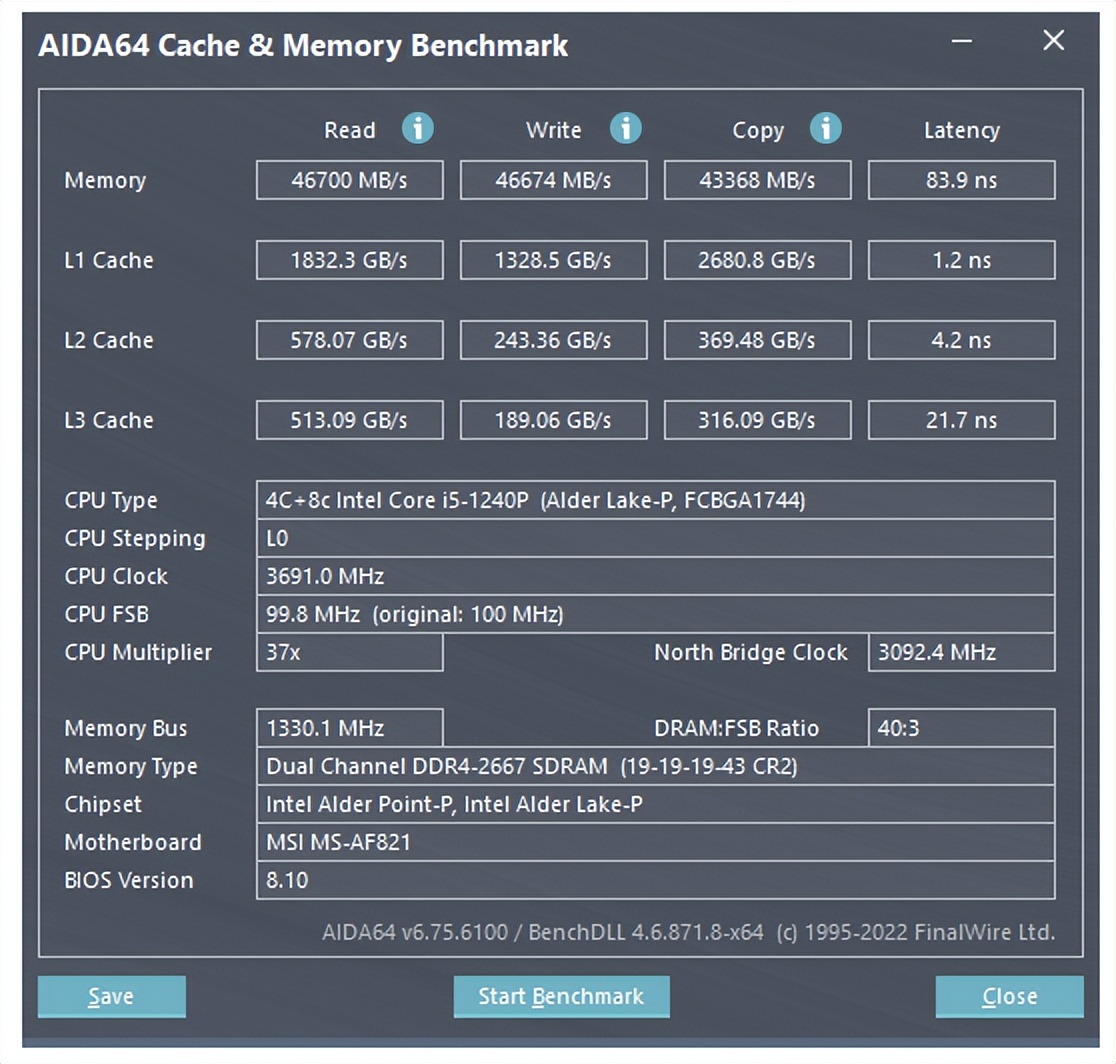Click the Save button

[111, 996]
